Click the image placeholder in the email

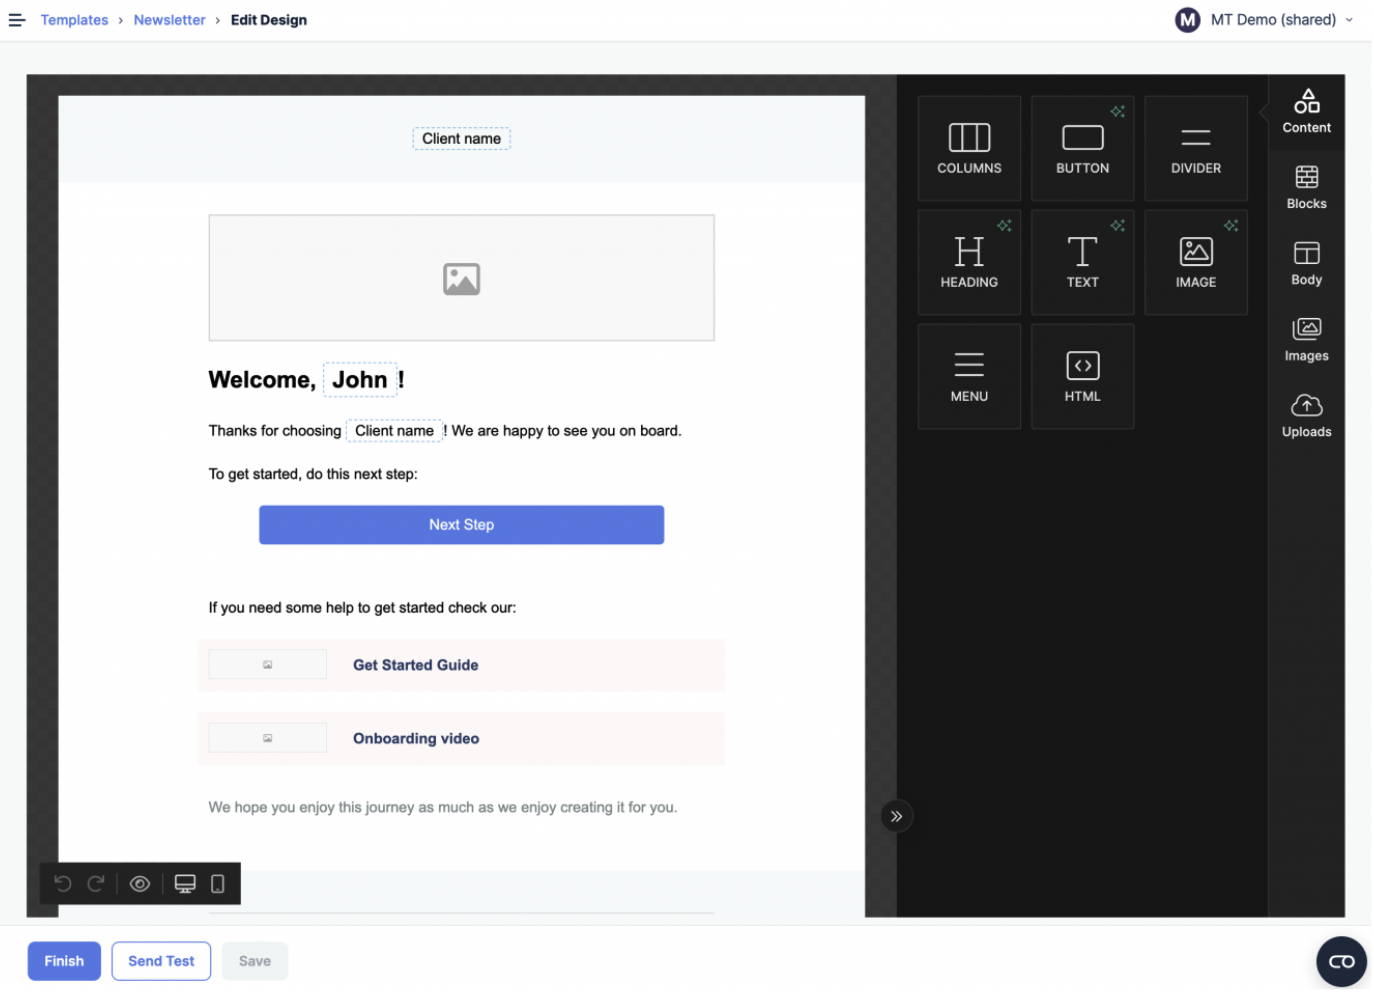click(461, 278)
